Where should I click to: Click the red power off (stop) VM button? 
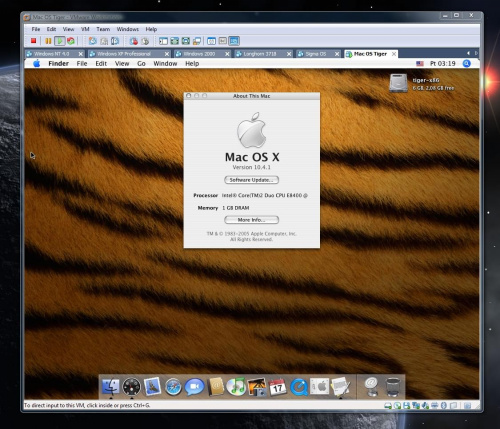(33, 41)
